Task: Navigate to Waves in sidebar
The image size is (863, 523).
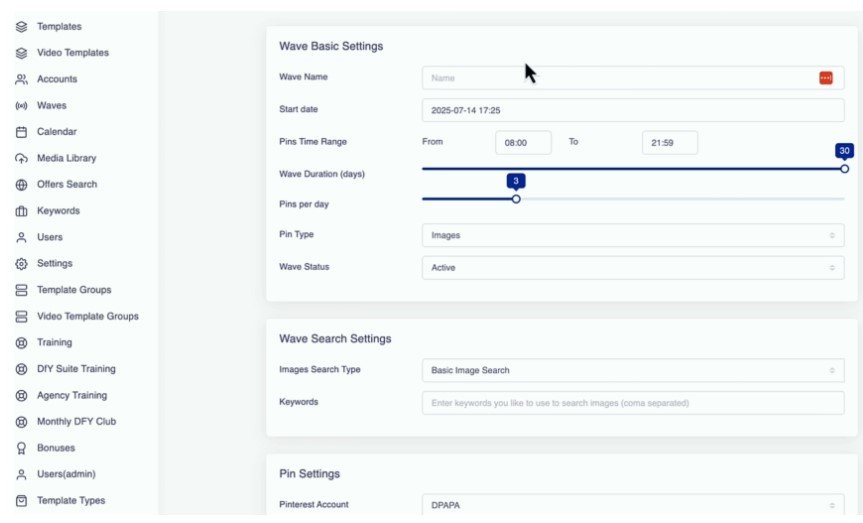Action: pos(51,106)
